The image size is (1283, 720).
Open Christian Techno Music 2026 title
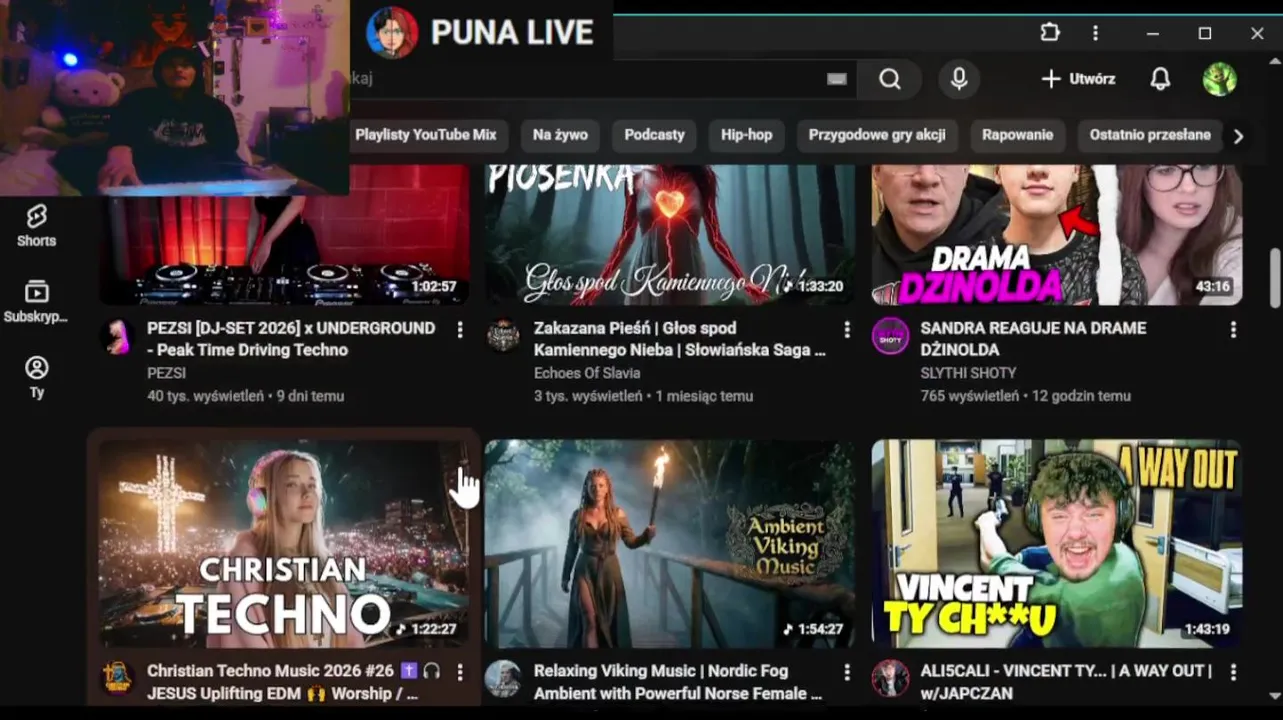[x=295, y=681]
